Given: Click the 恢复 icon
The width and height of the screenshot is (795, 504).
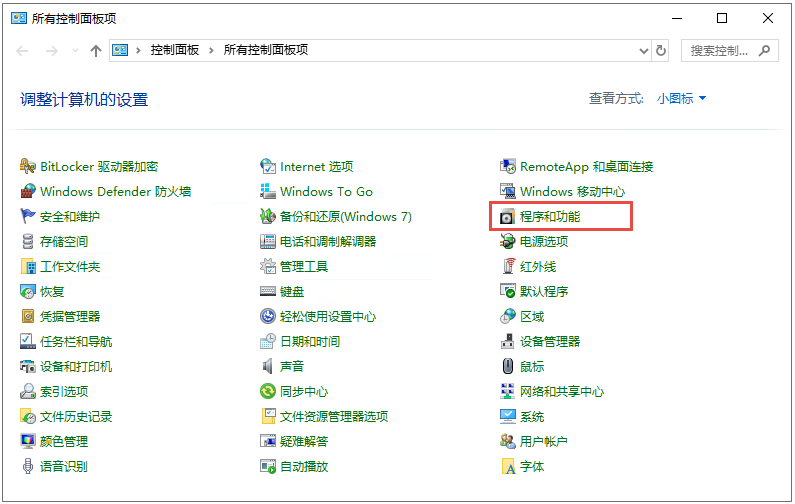Looking at the screenshot, I should click(27, 292).
